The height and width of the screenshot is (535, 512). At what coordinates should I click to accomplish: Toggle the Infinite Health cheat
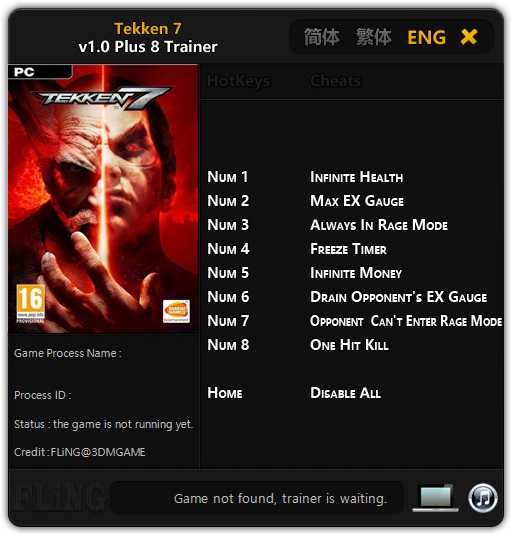pyautogui.click(x=356, y=177)
